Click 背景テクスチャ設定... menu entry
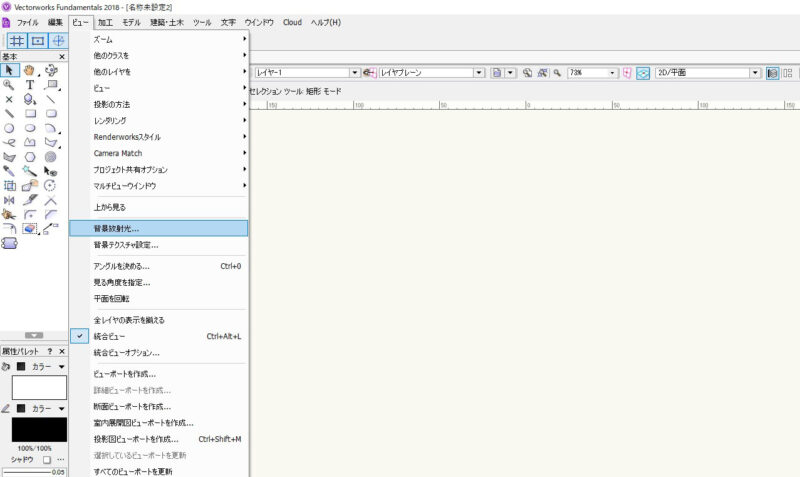800x477 pixels. (x=159, y=245)
